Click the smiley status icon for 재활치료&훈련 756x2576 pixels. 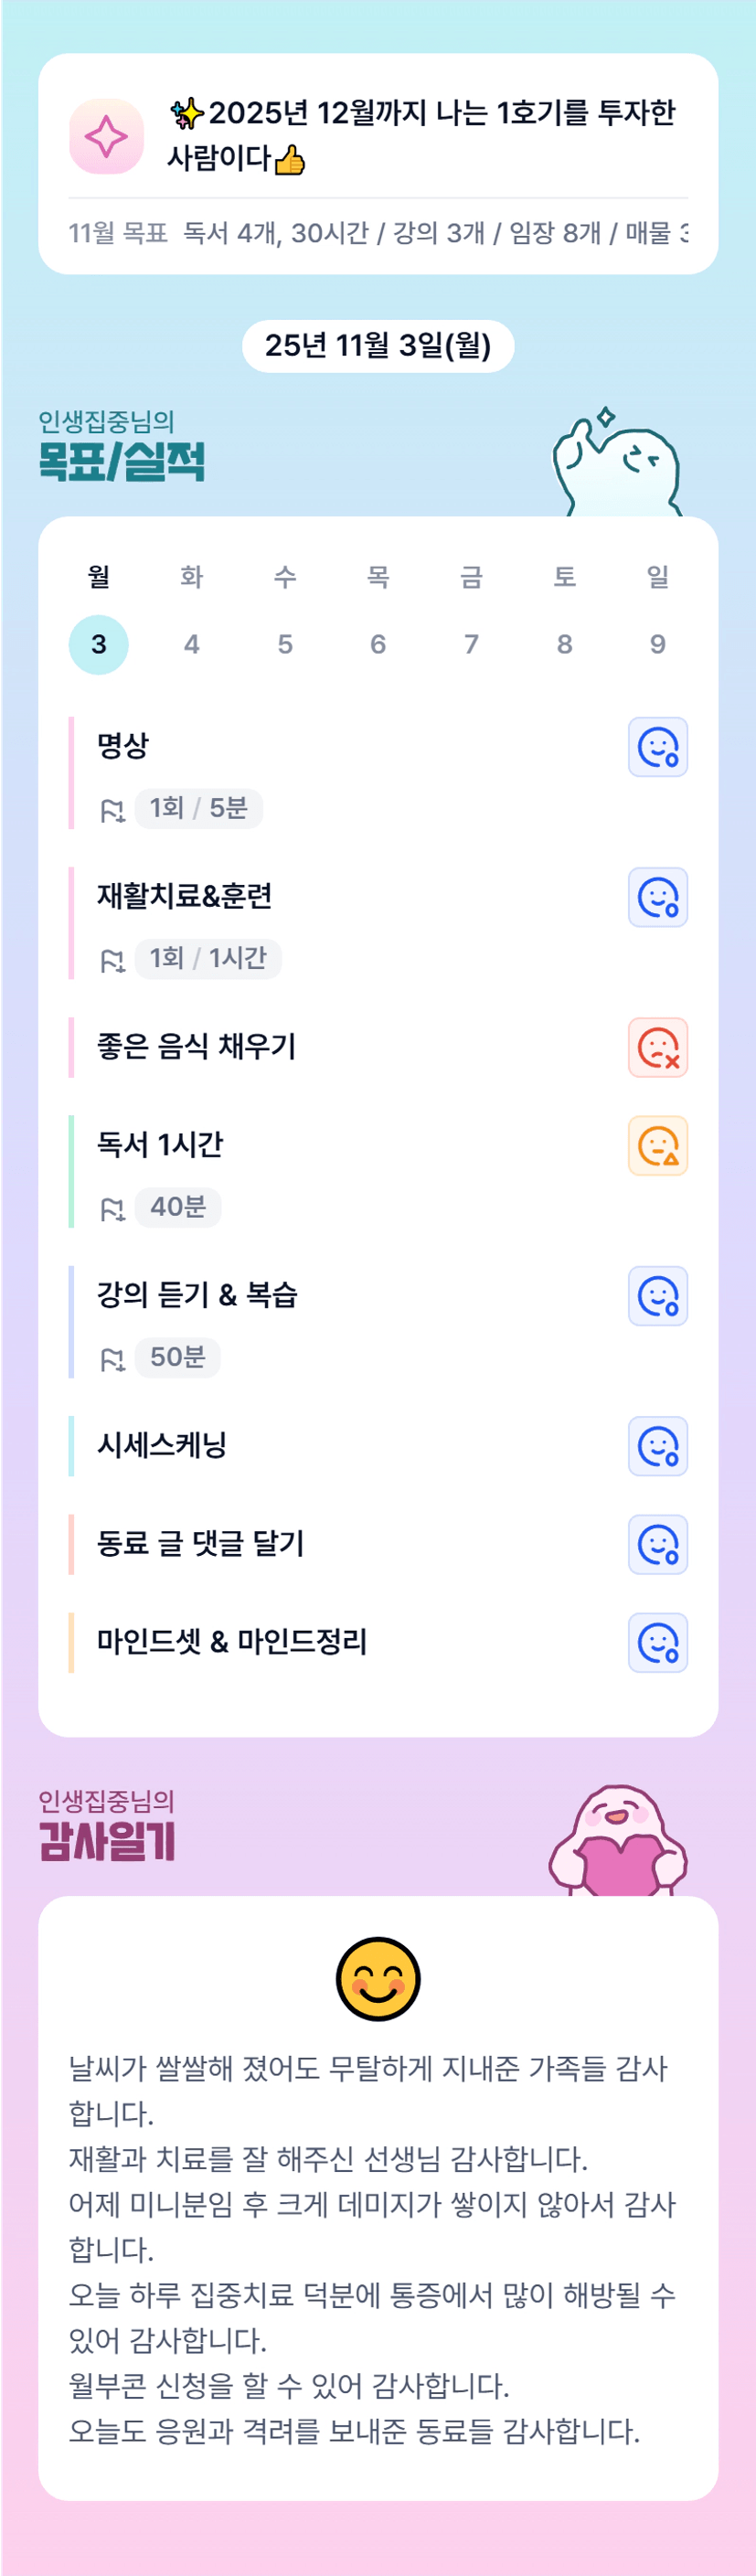tap(657, 897)
